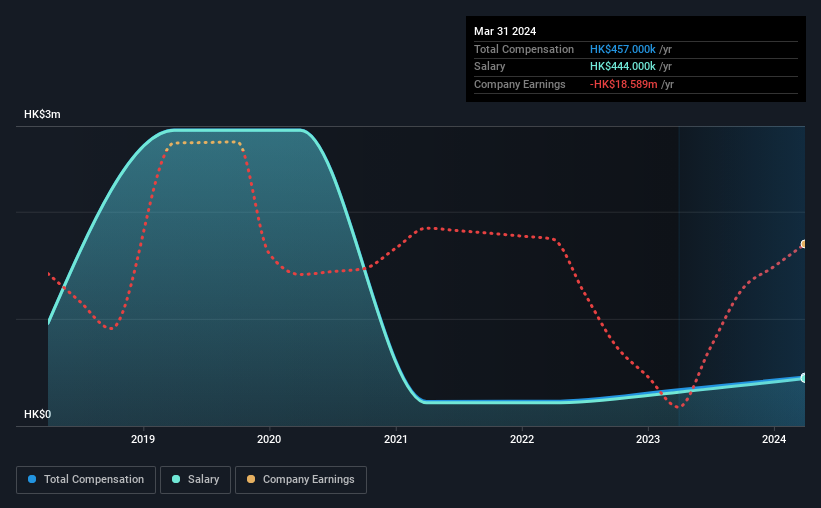The height and width of the screenshot is (508, 821).
Task: Select the orange earnings endpoint marker at 2024
Action: [804, 244]
